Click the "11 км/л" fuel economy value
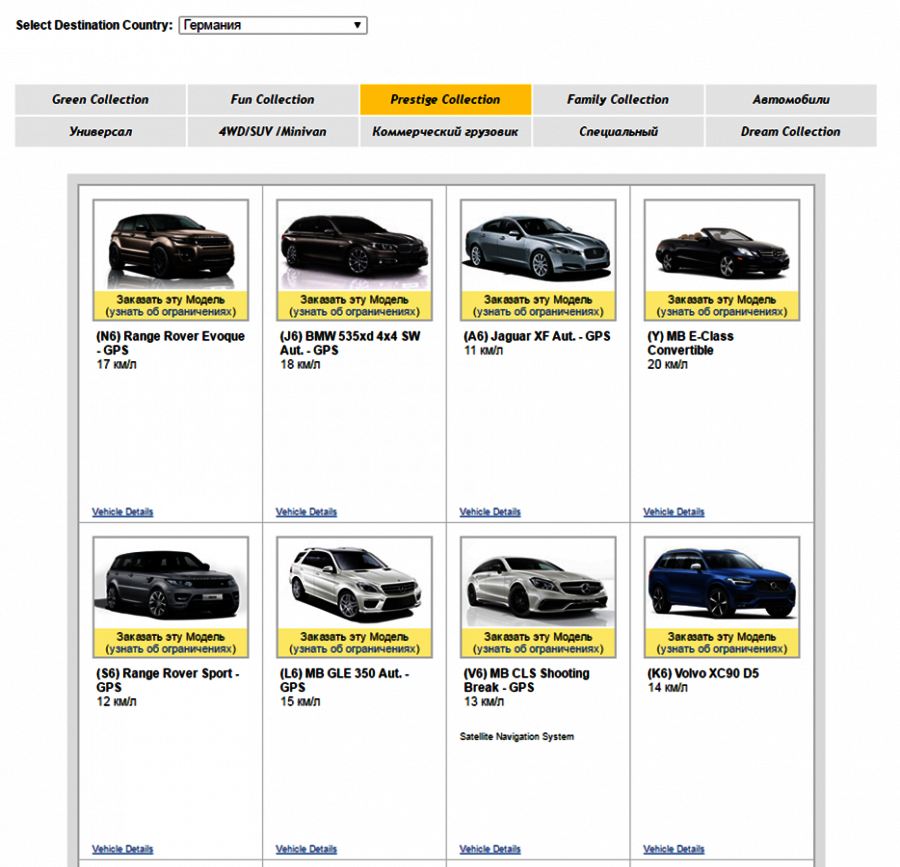The image size is (900, 867). tap(483, 351)
